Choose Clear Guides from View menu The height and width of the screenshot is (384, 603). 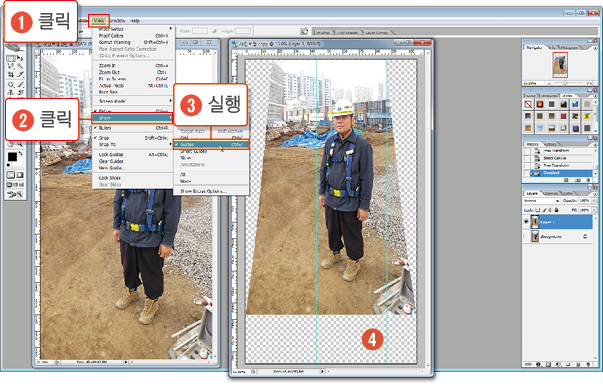(x=133, y=161)
